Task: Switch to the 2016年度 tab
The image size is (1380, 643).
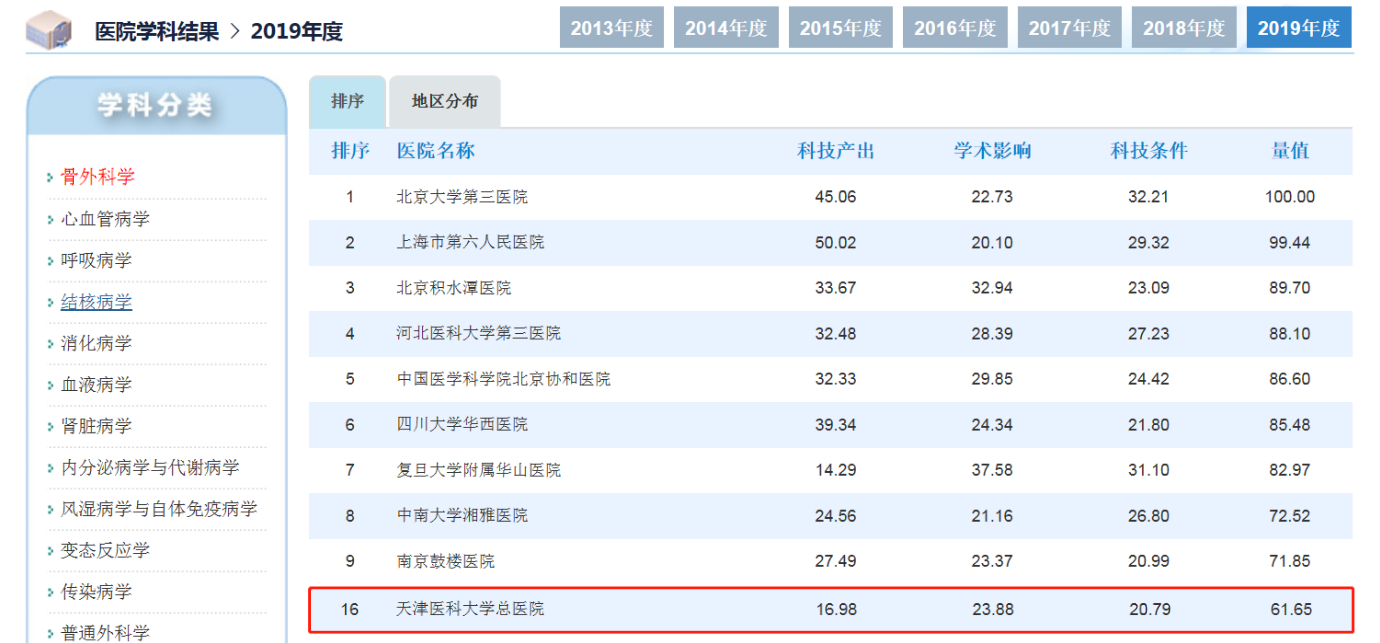Action: (955, 27)
